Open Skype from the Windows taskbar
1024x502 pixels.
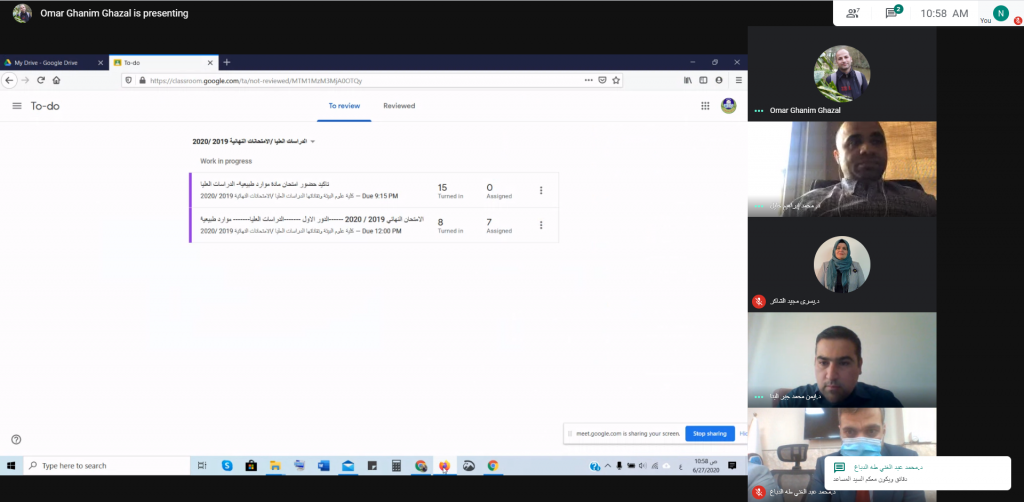(x=227, y=466)
